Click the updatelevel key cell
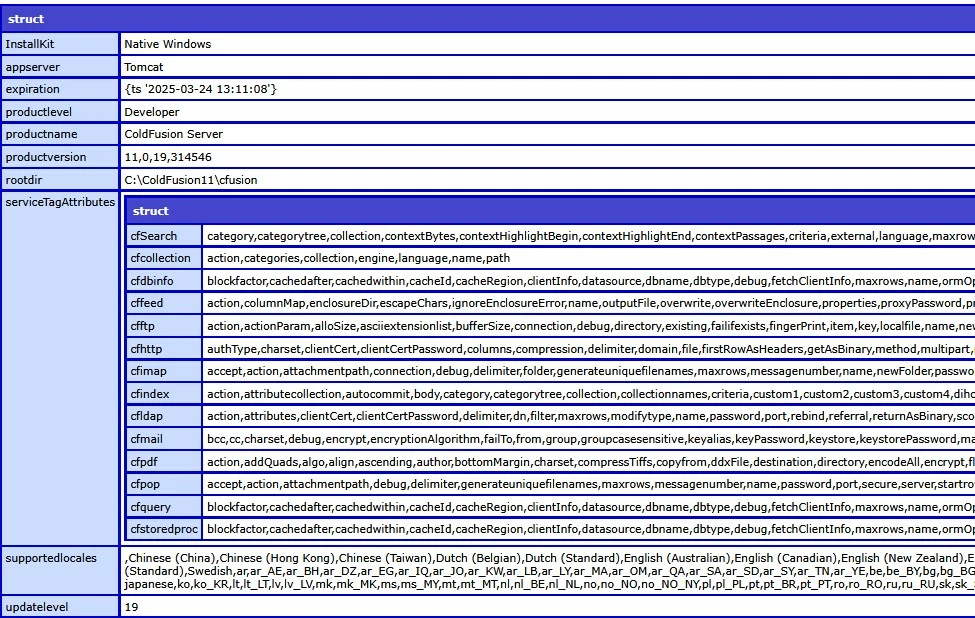The image size is (975, 618). pyautogui.click(x=60, y=607)
